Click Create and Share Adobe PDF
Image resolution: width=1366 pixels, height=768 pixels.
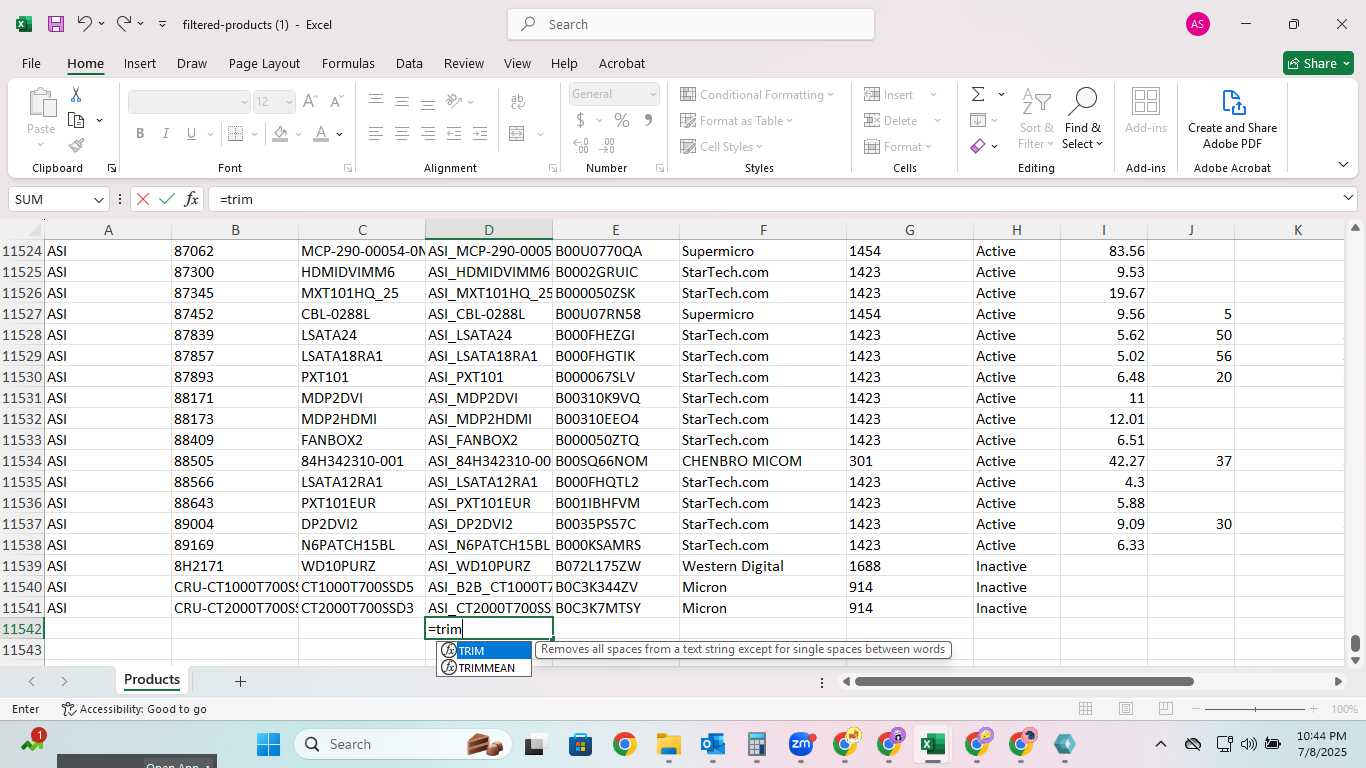[1232, 120]
